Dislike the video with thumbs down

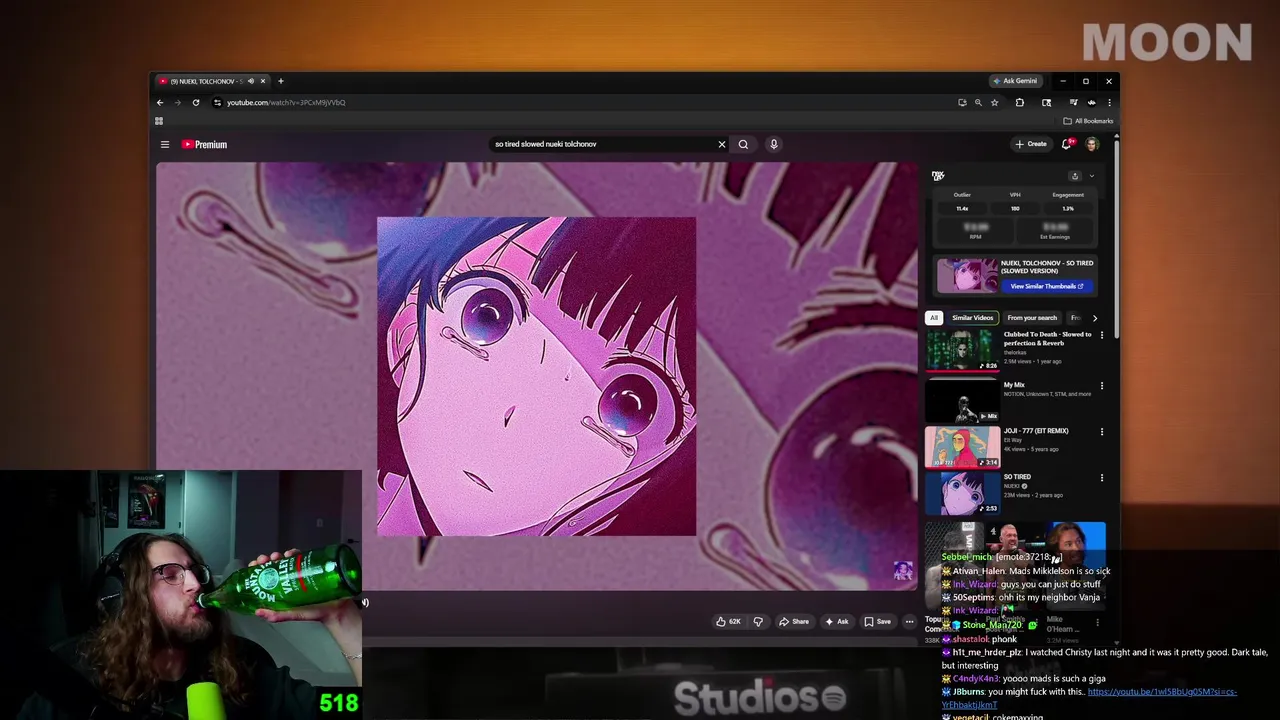pos(758,621)
